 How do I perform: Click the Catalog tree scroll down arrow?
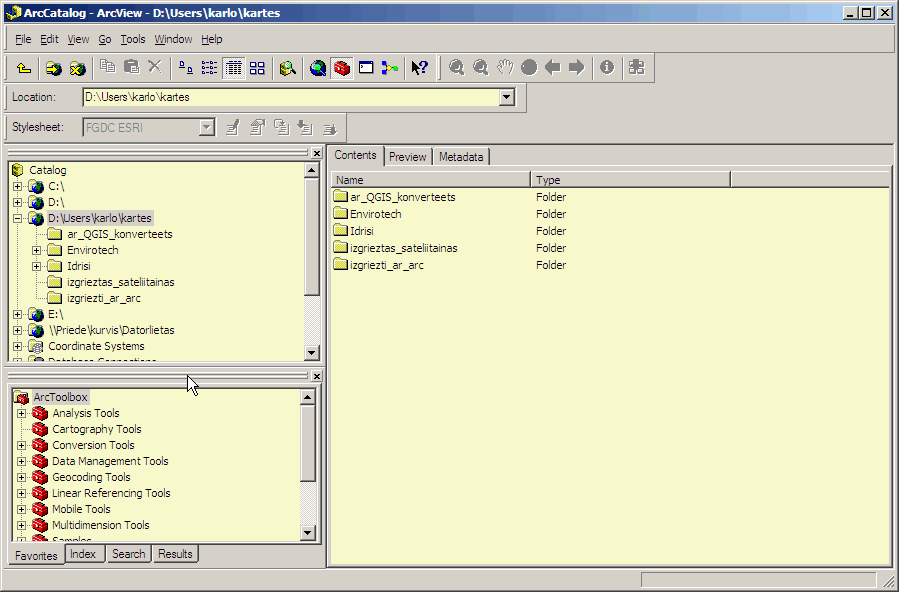[311, 352]
